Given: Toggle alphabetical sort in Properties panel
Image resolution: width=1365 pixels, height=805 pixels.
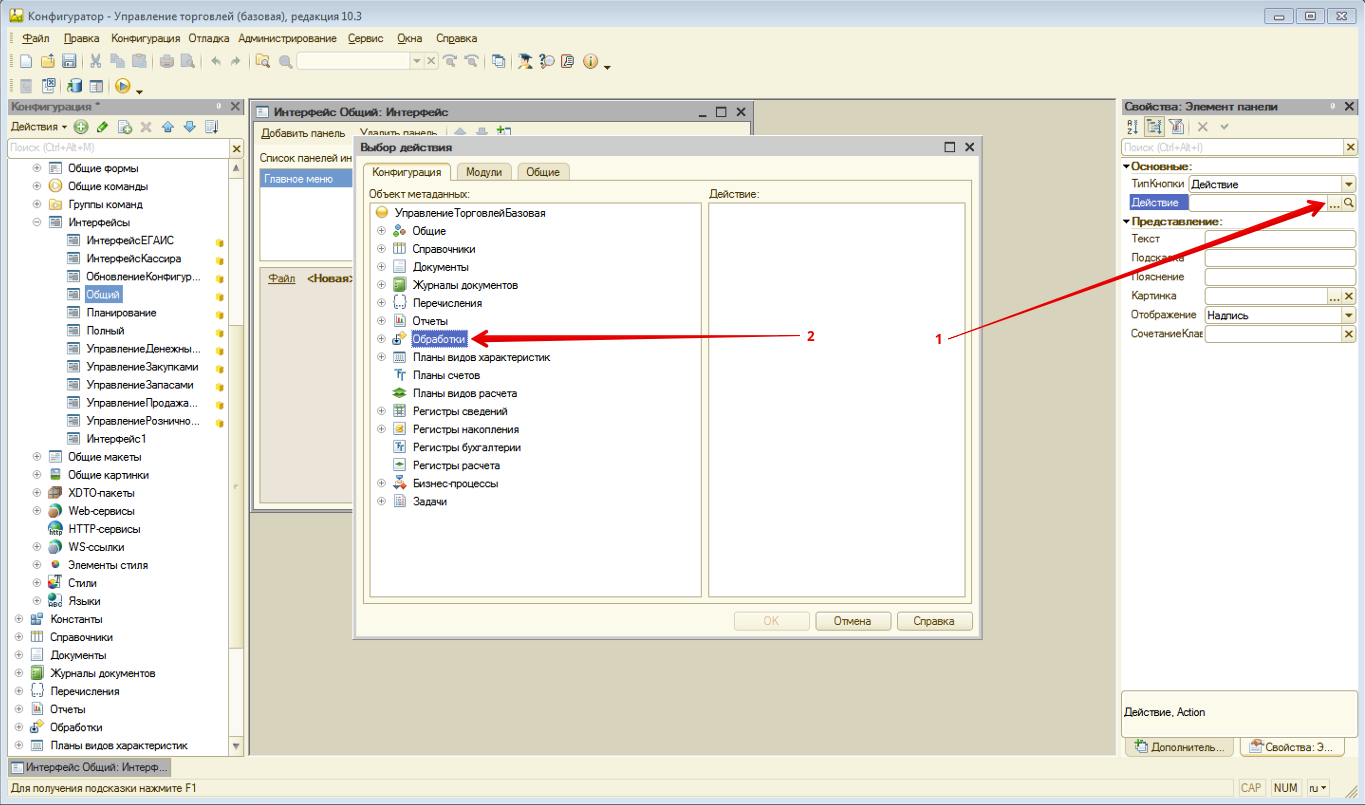Looking at the screenshot, I should coord(1132,127).
